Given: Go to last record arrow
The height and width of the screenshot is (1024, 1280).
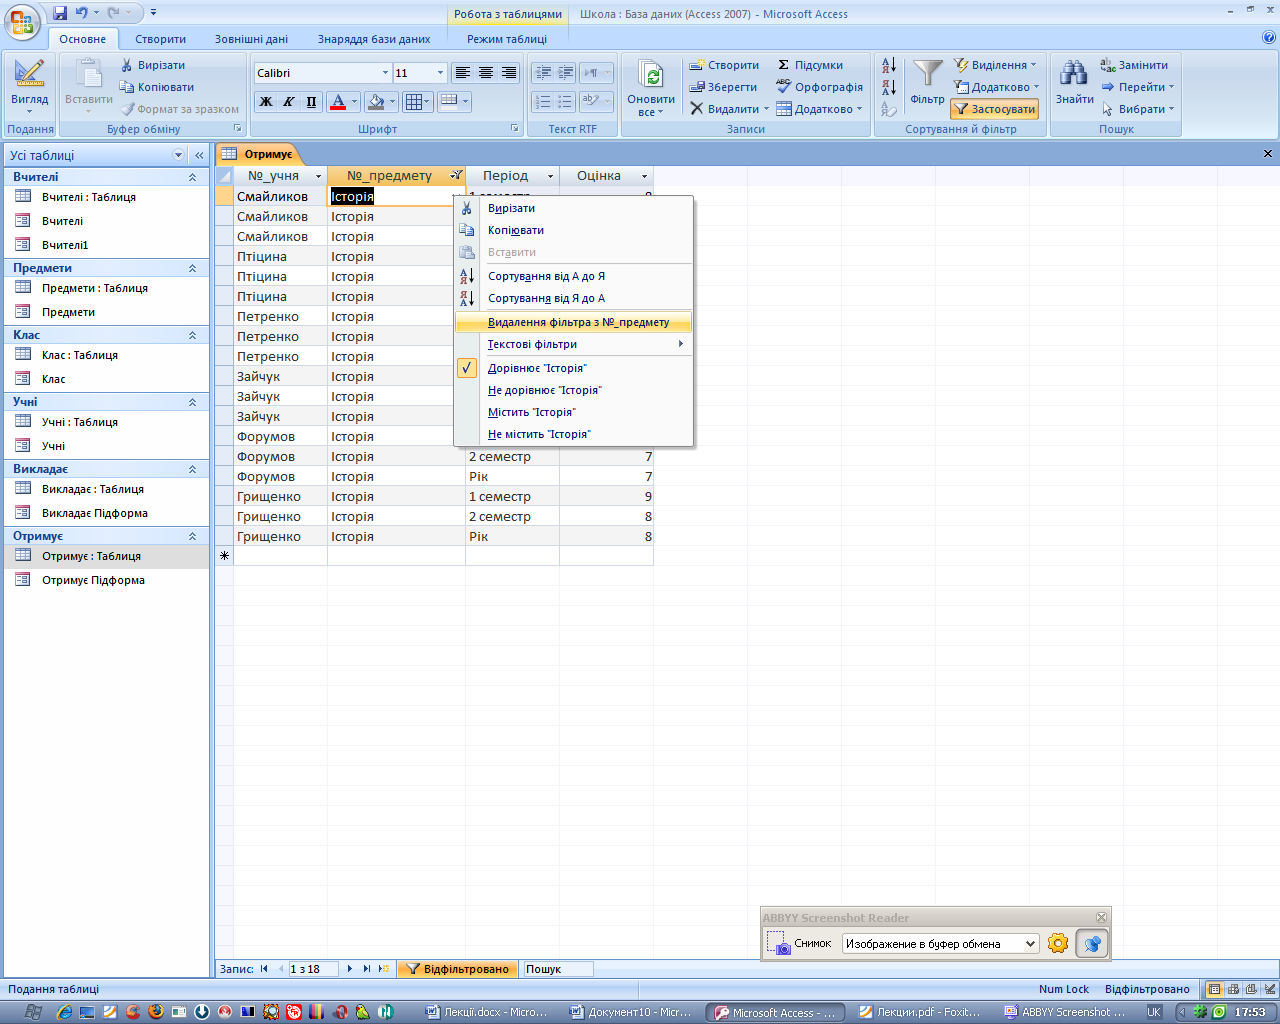Looking at the screenshot, I should click(366, 969).
